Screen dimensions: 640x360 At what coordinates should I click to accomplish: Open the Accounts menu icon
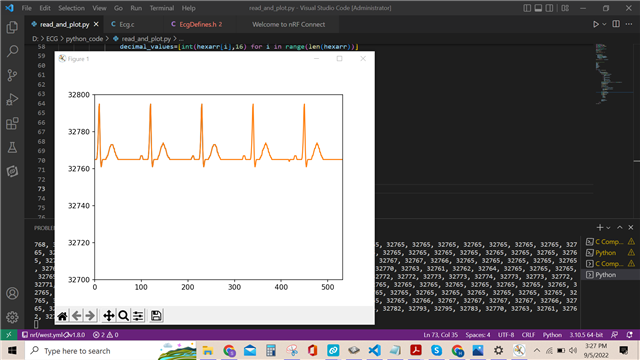tap(12, 293)
